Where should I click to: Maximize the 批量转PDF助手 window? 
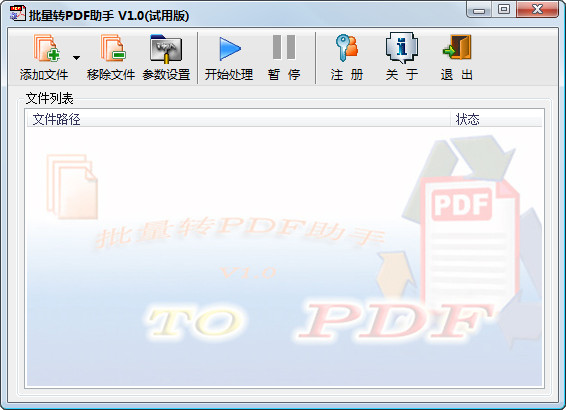(504, 10)
